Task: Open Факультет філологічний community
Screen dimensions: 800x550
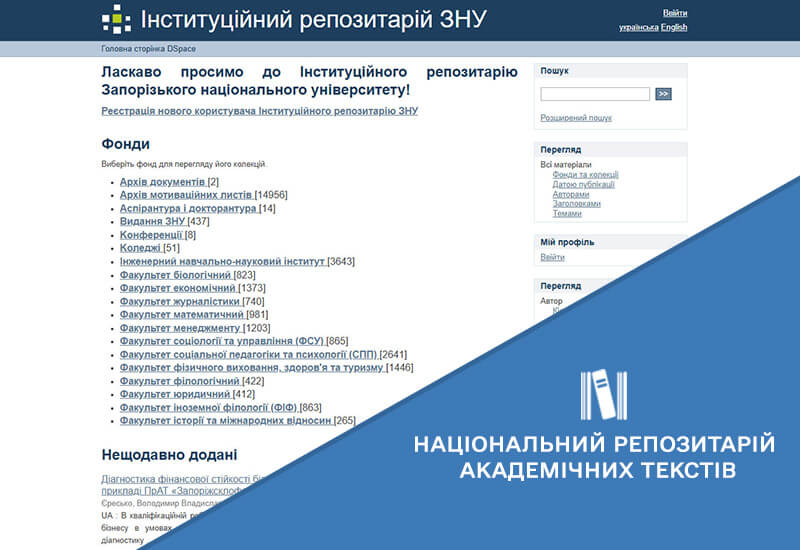Action: tap(180, 381)
